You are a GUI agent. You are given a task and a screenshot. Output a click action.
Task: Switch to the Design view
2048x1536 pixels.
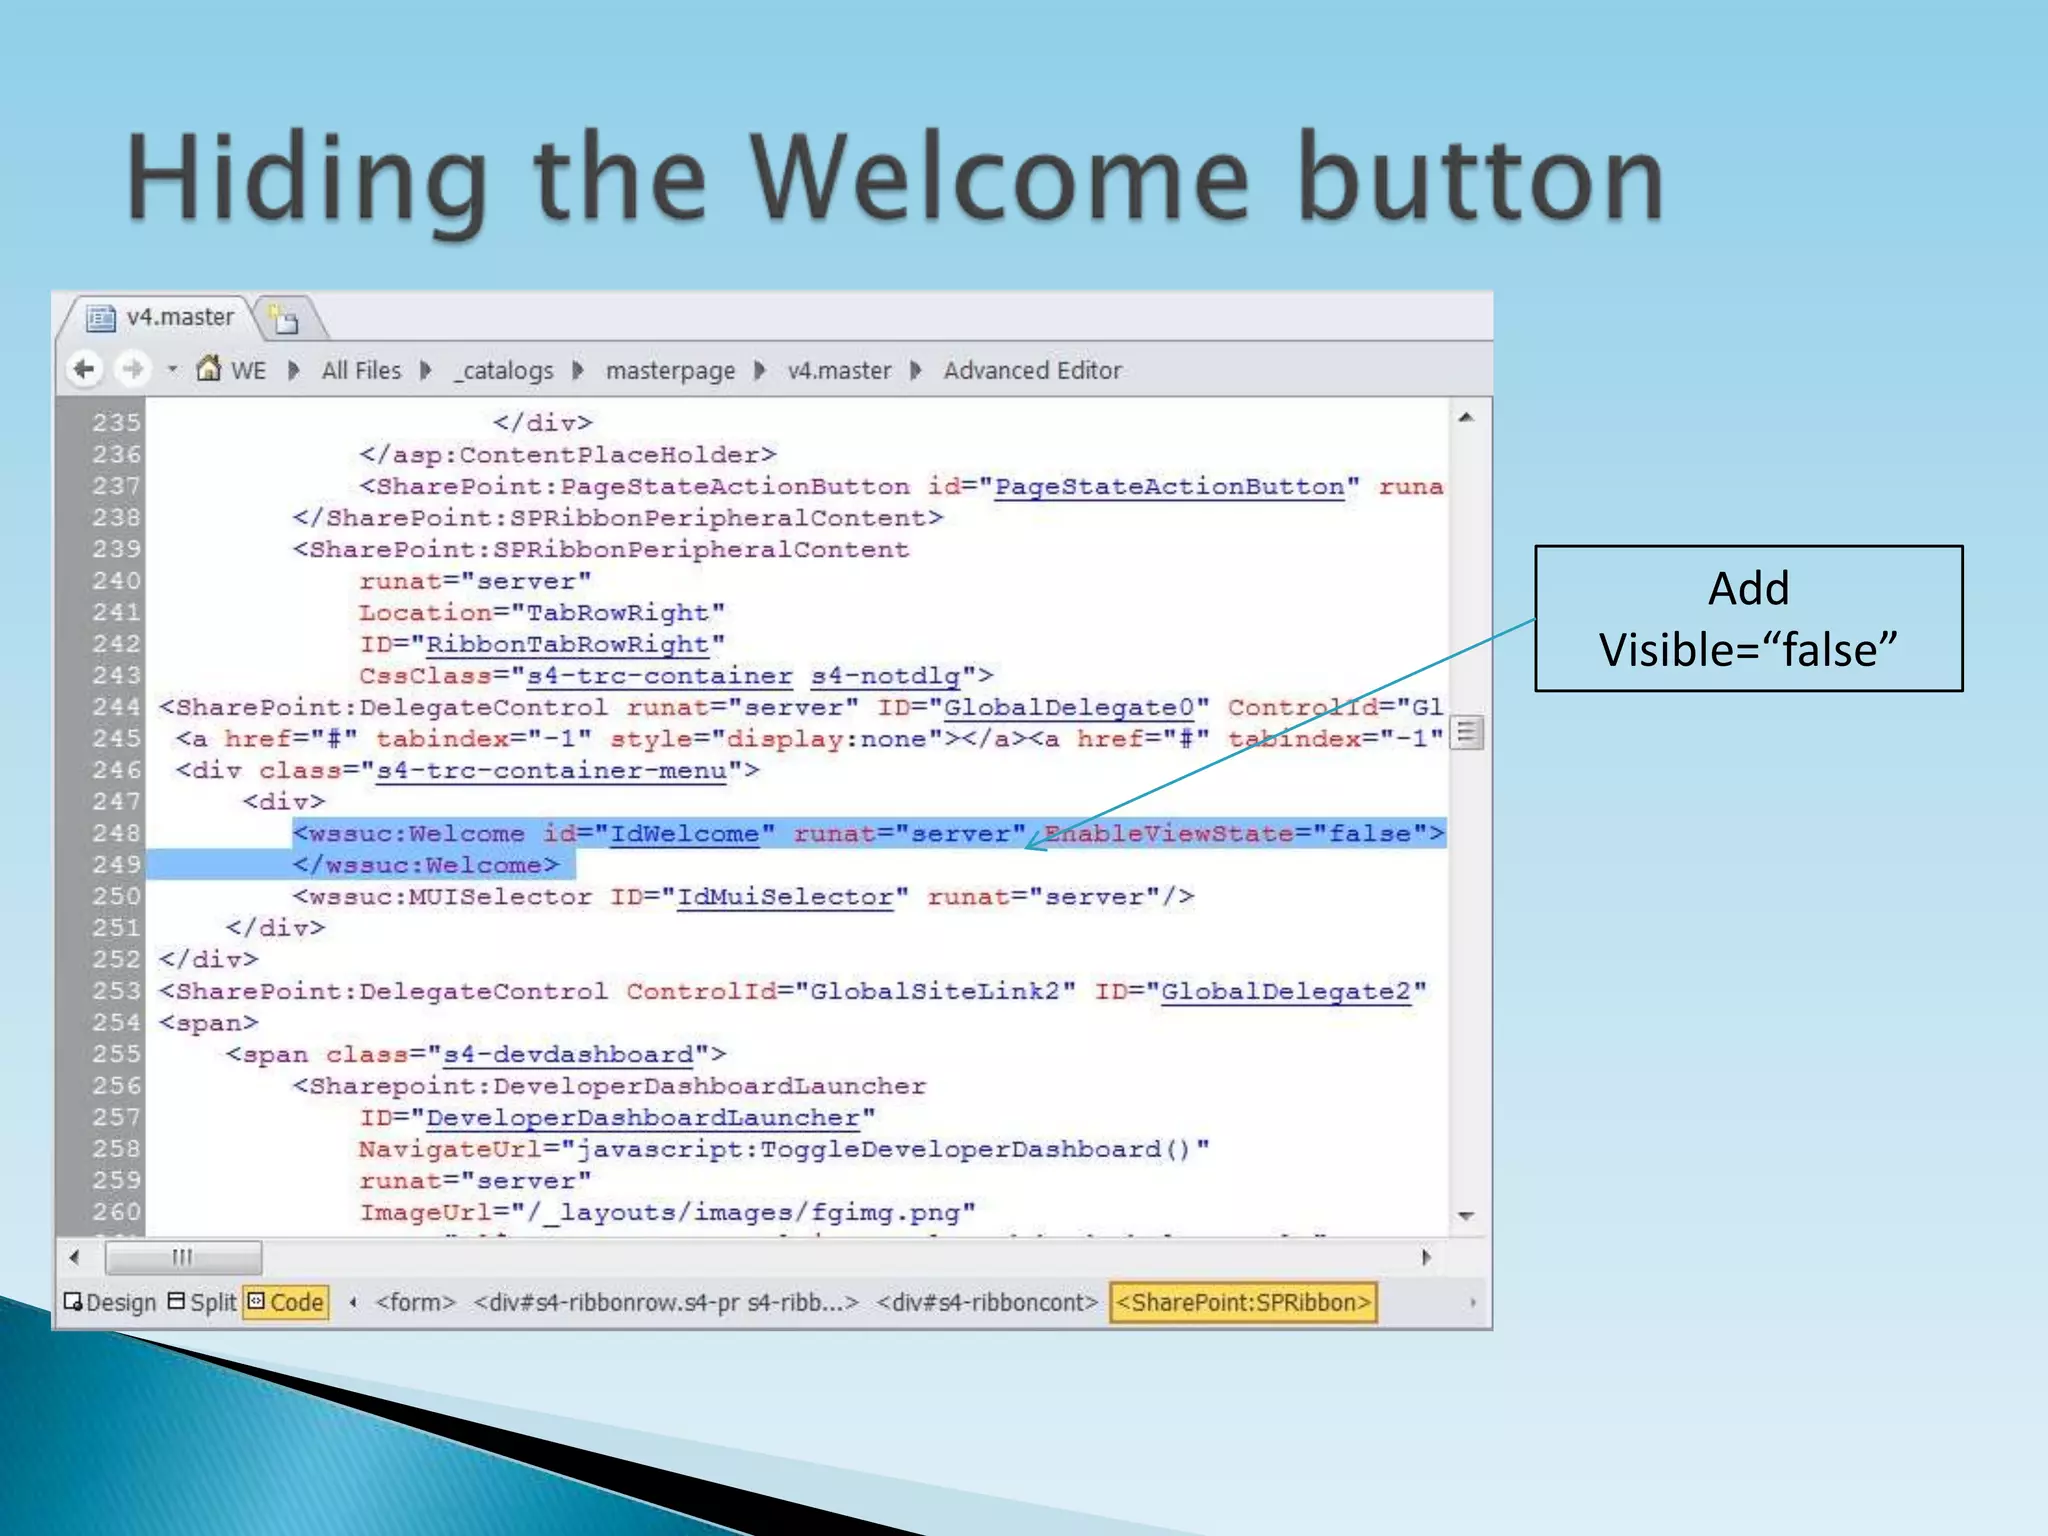click(110, 1302)
